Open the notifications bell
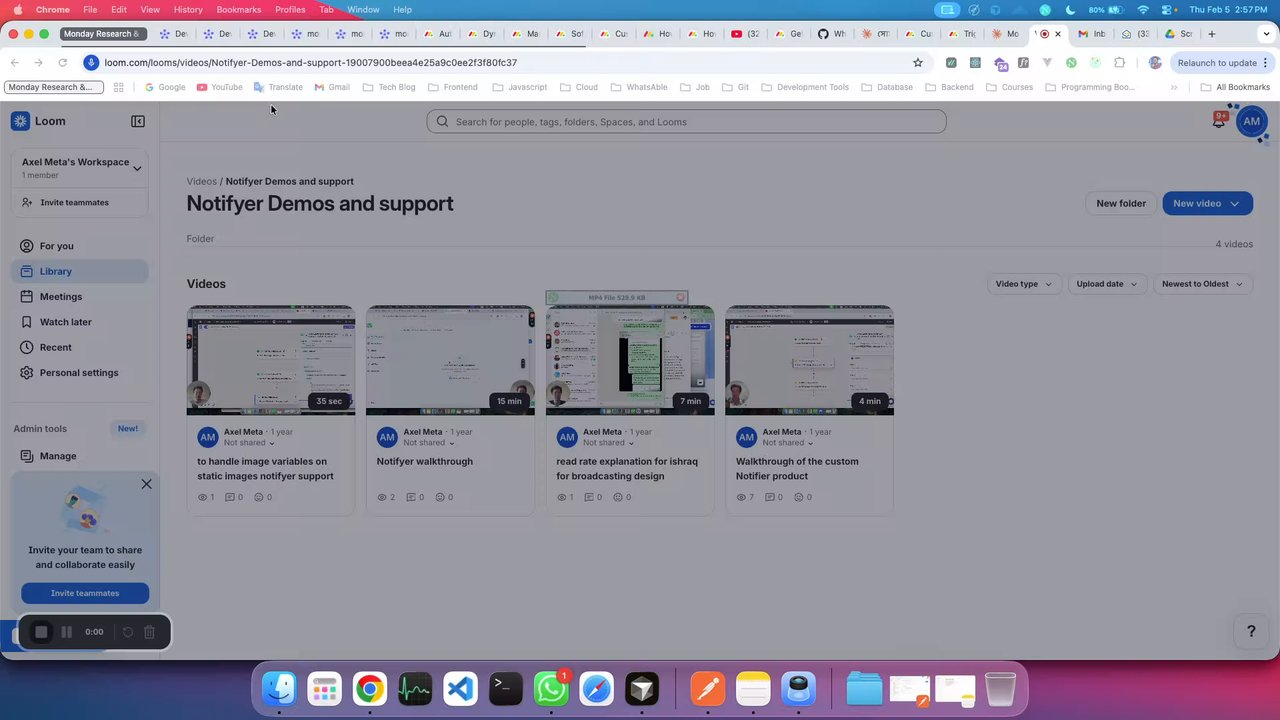Viewport: 1280px width, 720px height. point(1219,121)
